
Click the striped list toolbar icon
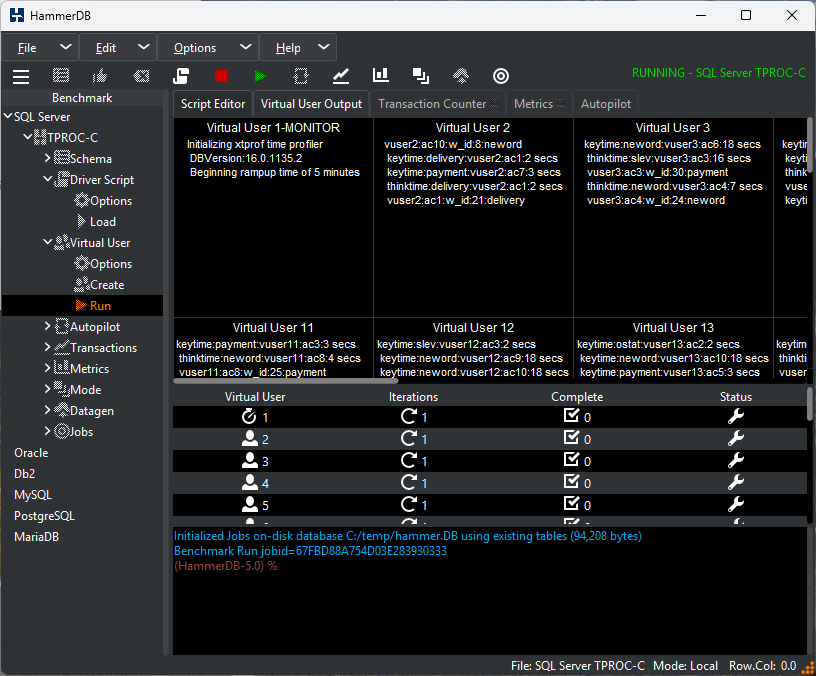[61, 75]
